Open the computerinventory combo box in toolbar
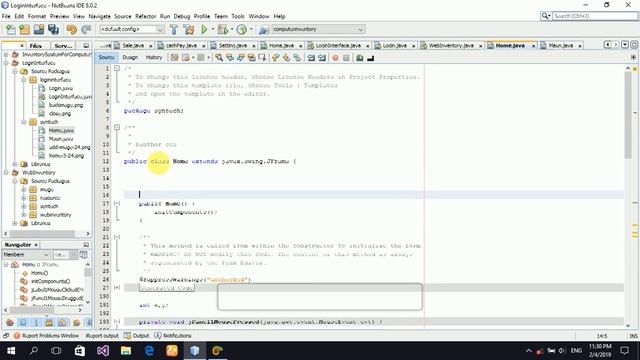The height and width of the screenshot is (360, 640). [x=318, y=29]
